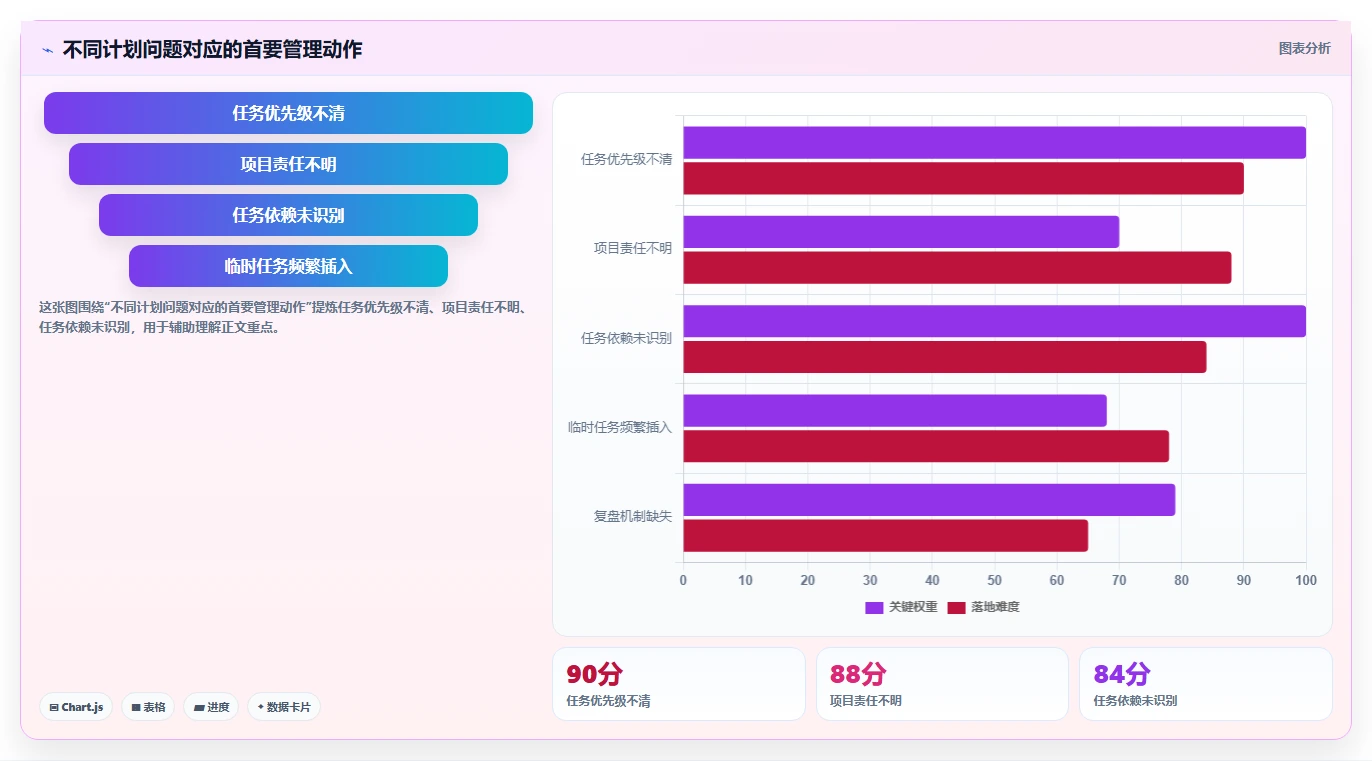Click the lightning icon beside the title
1372x761 pixels.
click(47, 50)
